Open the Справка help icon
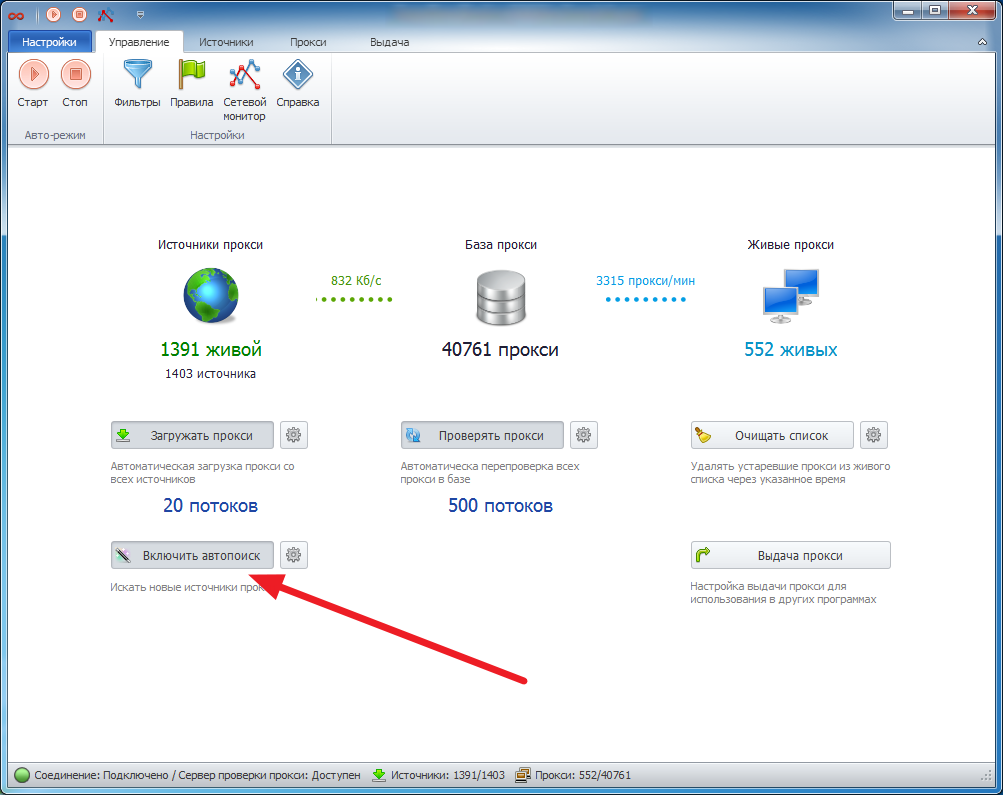 click(297, 75)
